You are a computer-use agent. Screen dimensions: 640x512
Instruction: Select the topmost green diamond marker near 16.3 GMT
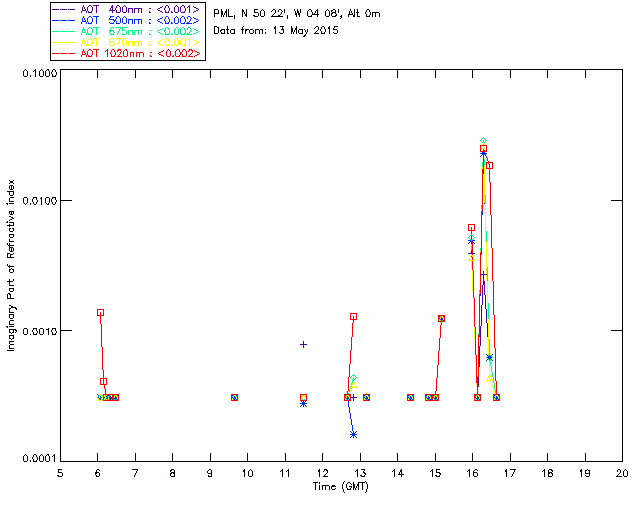pyautogui.click(x=483, y=141)
